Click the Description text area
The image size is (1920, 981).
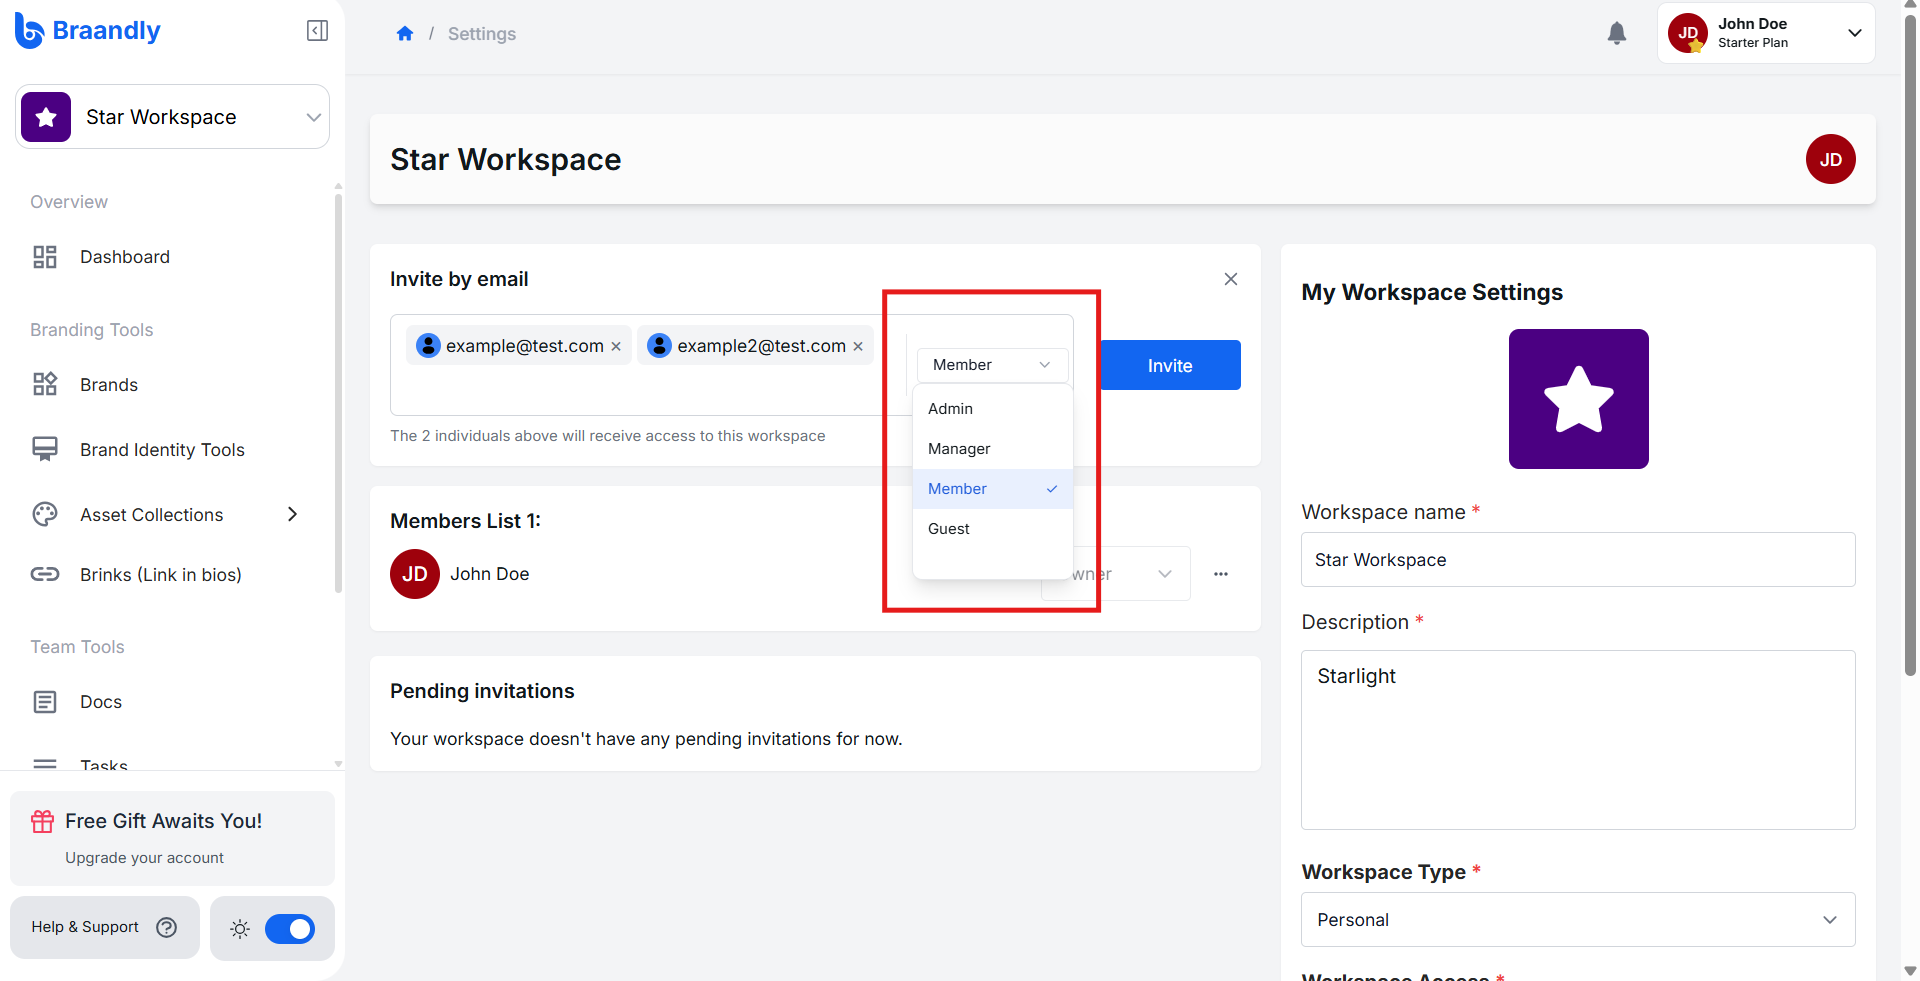pyautogui.click(x=1578, y=740)
